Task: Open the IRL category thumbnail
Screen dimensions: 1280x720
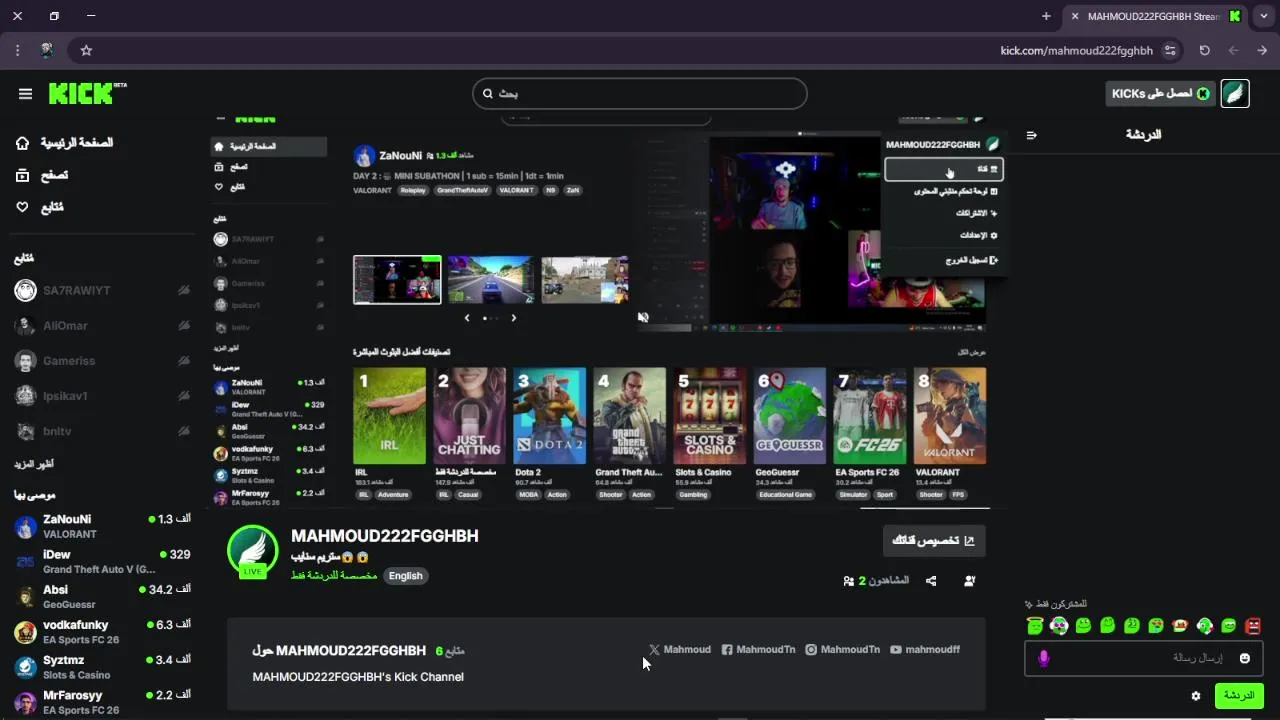Action: coord(389,416)
